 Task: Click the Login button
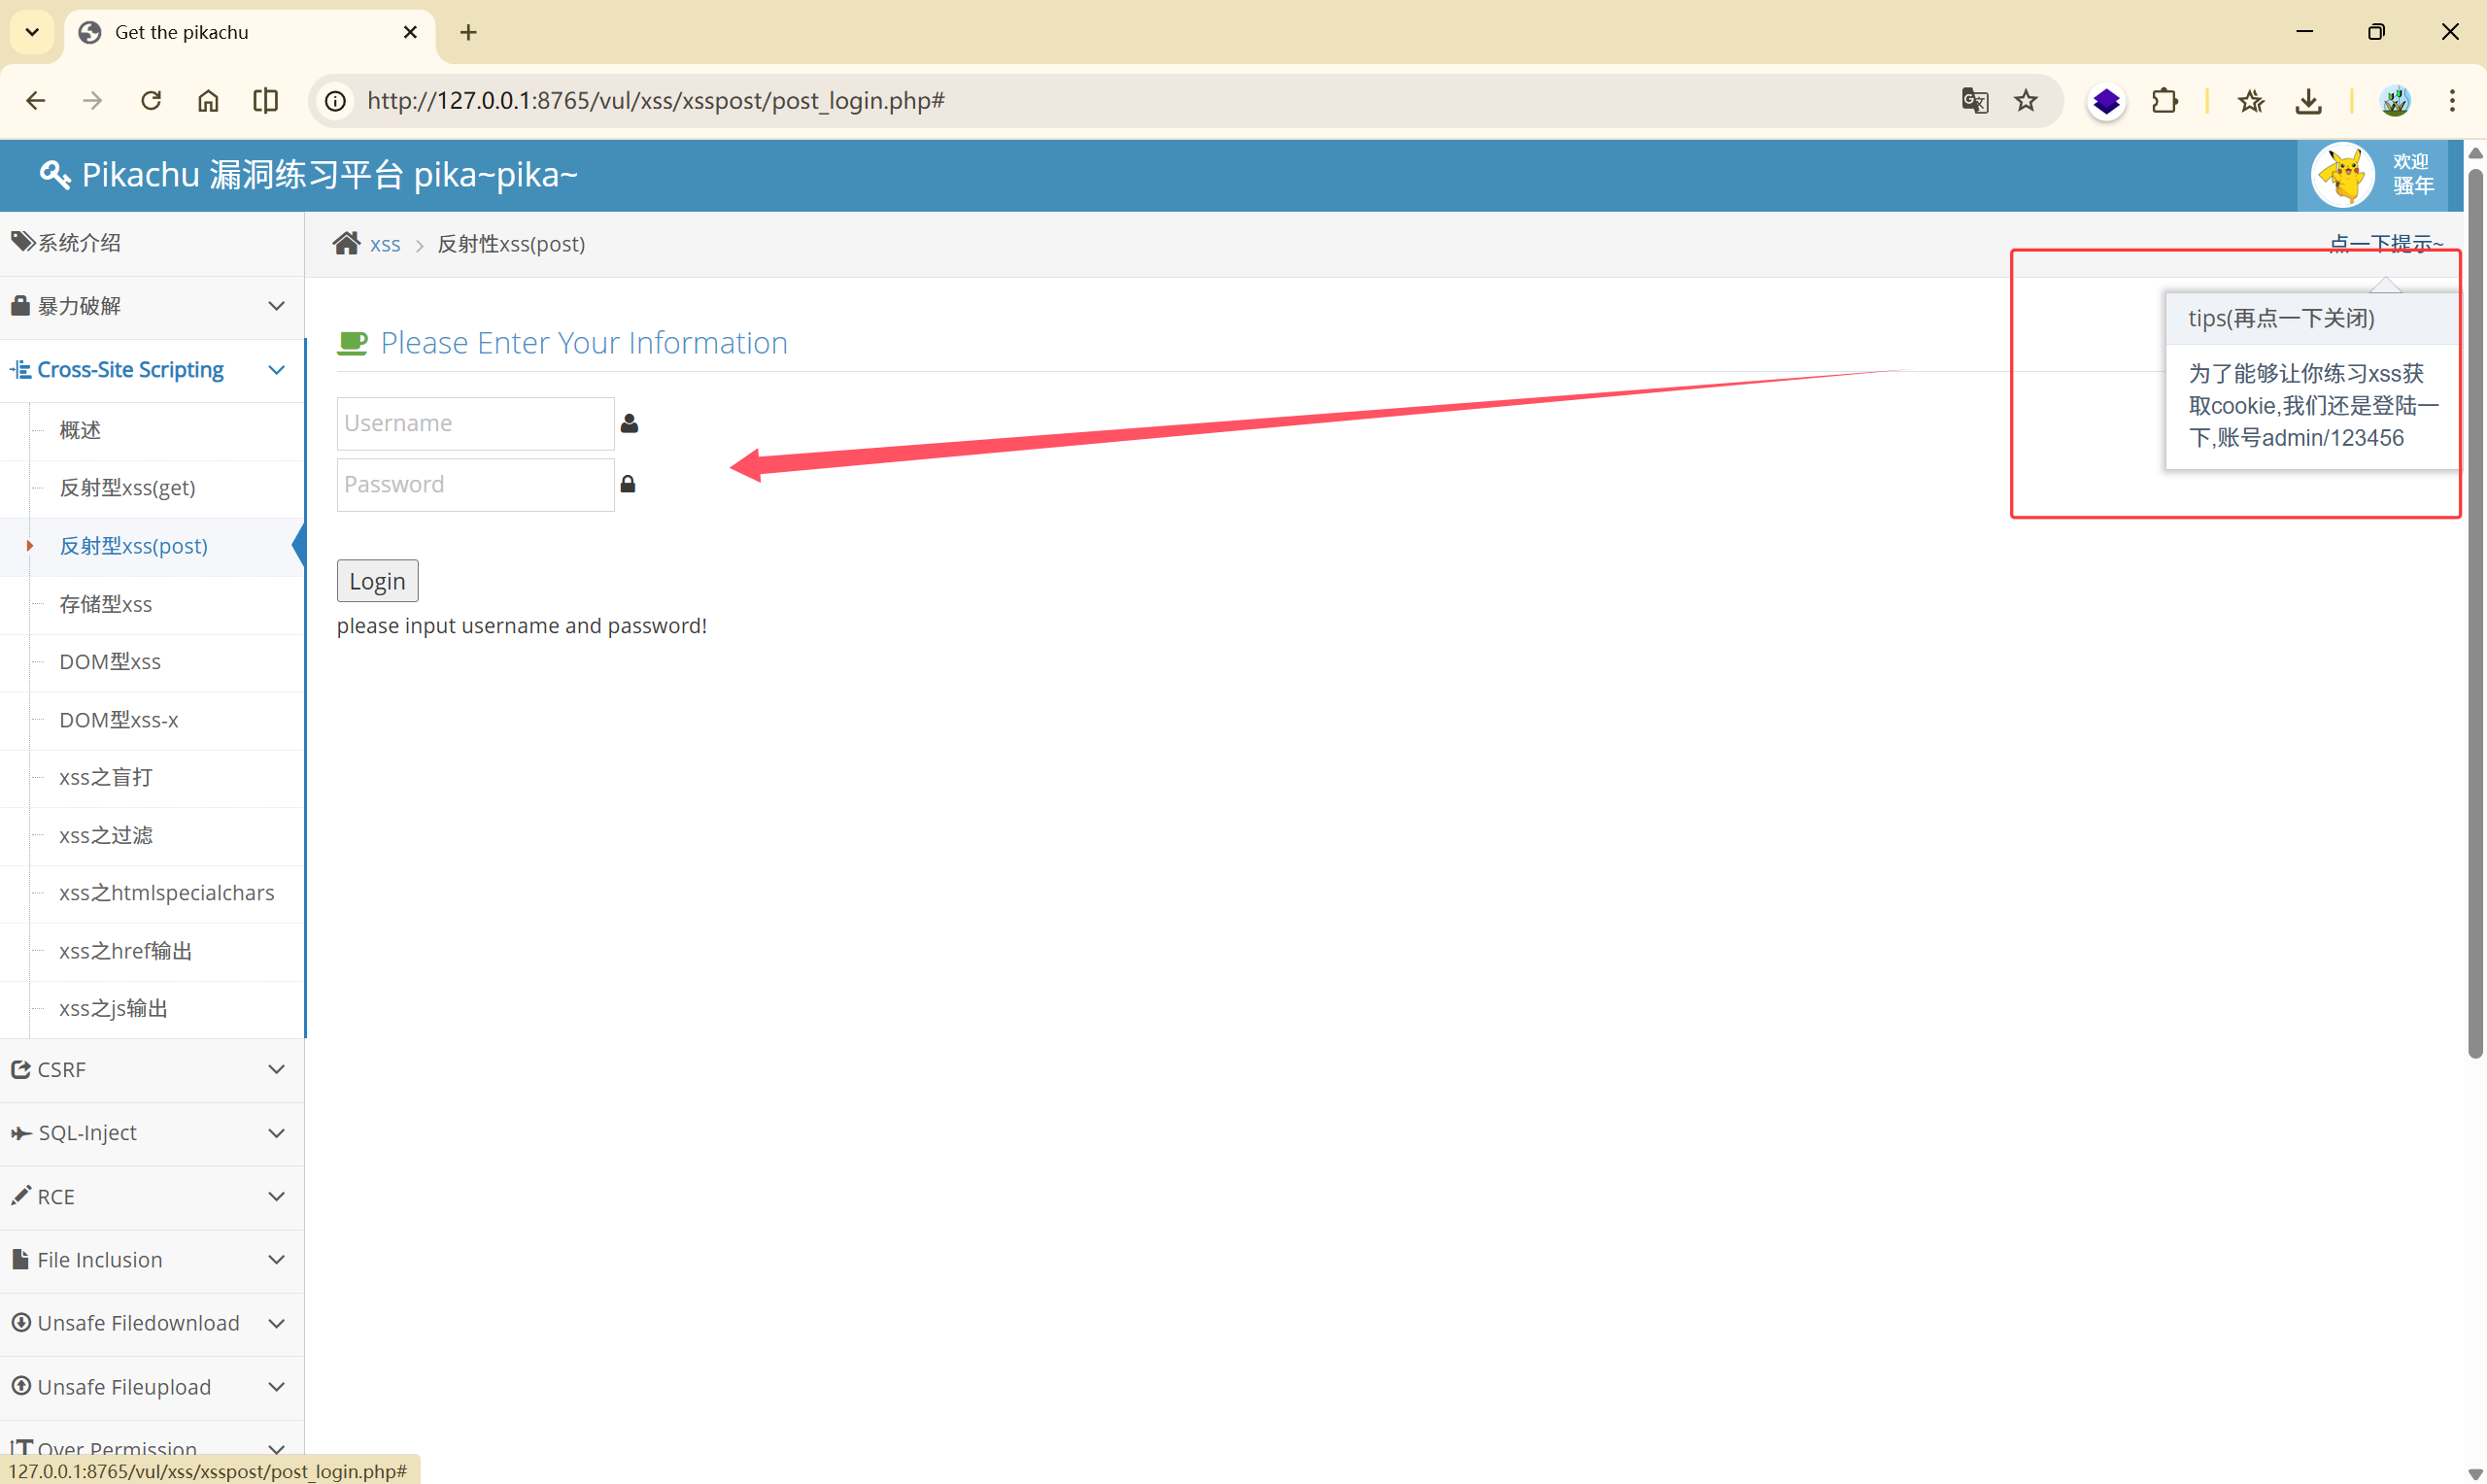click(377, 581)
